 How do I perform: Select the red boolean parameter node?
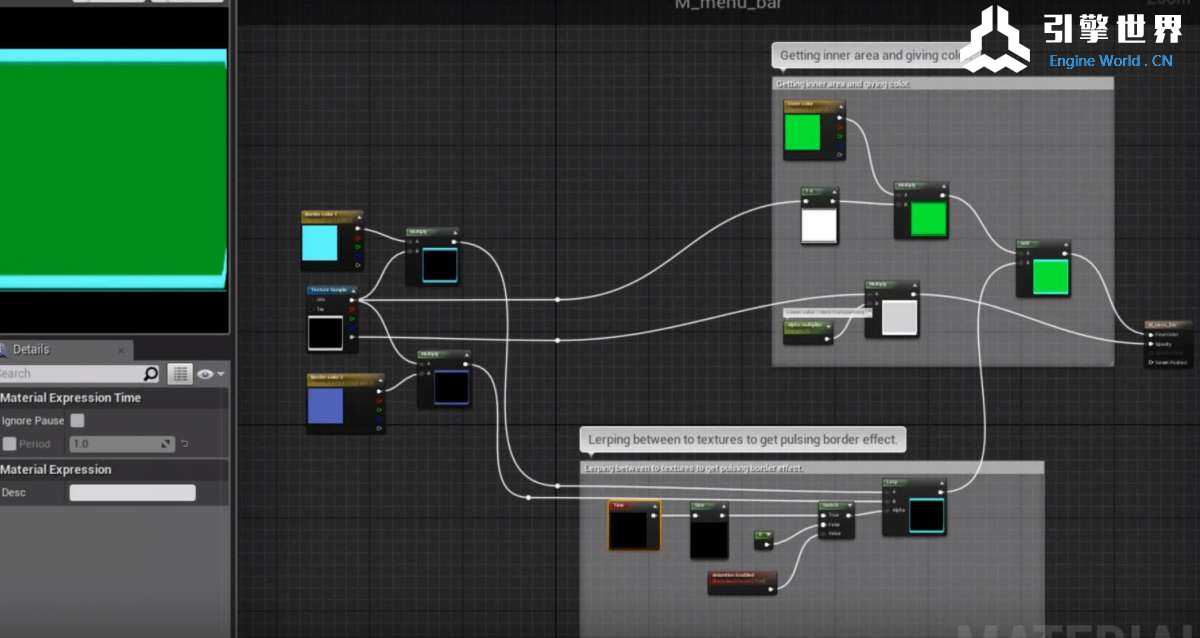coord(741,581)
